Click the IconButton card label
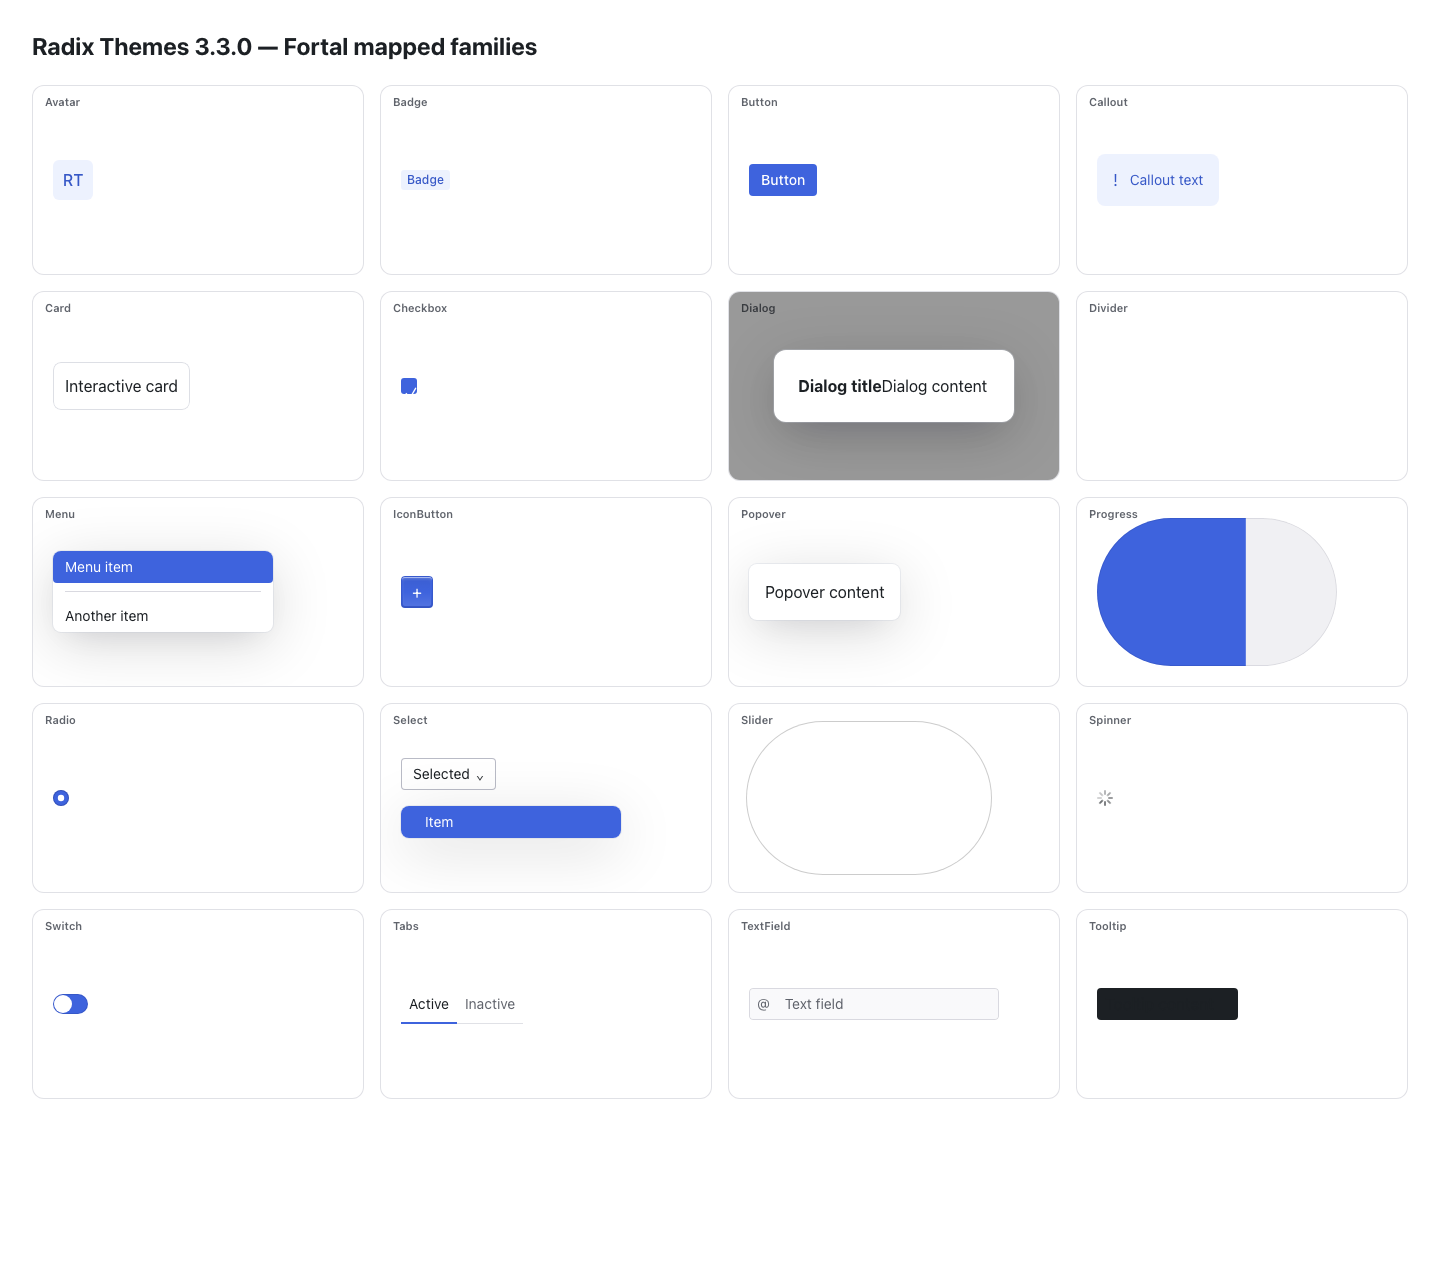 click(423, 514)
